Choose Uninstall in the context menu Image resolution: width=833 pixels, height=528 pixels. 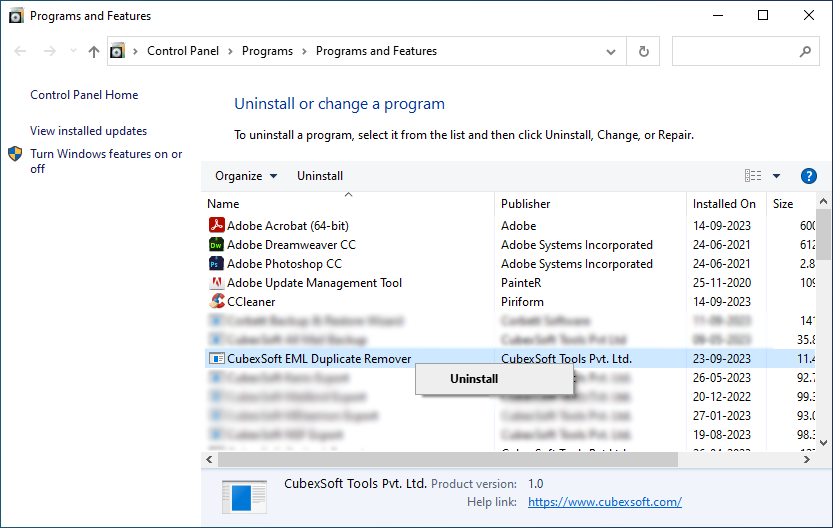pyautogui.click(x=474, y=379)
